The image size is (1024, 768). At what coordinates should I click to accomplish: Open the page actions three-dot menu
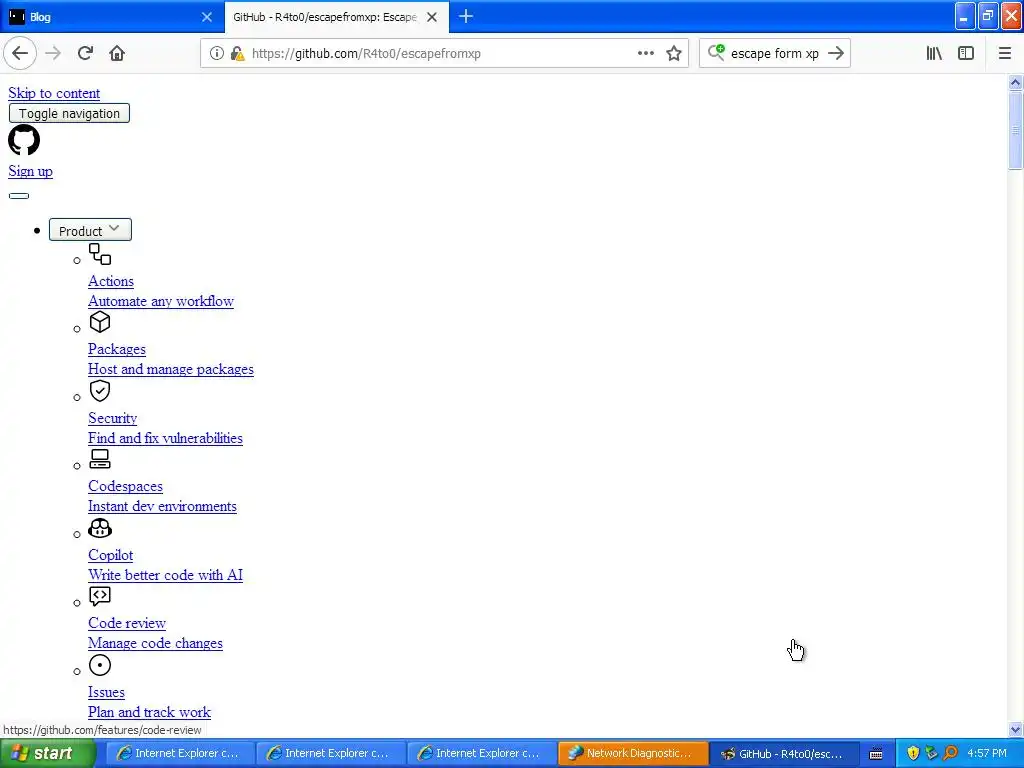point(646,54)
